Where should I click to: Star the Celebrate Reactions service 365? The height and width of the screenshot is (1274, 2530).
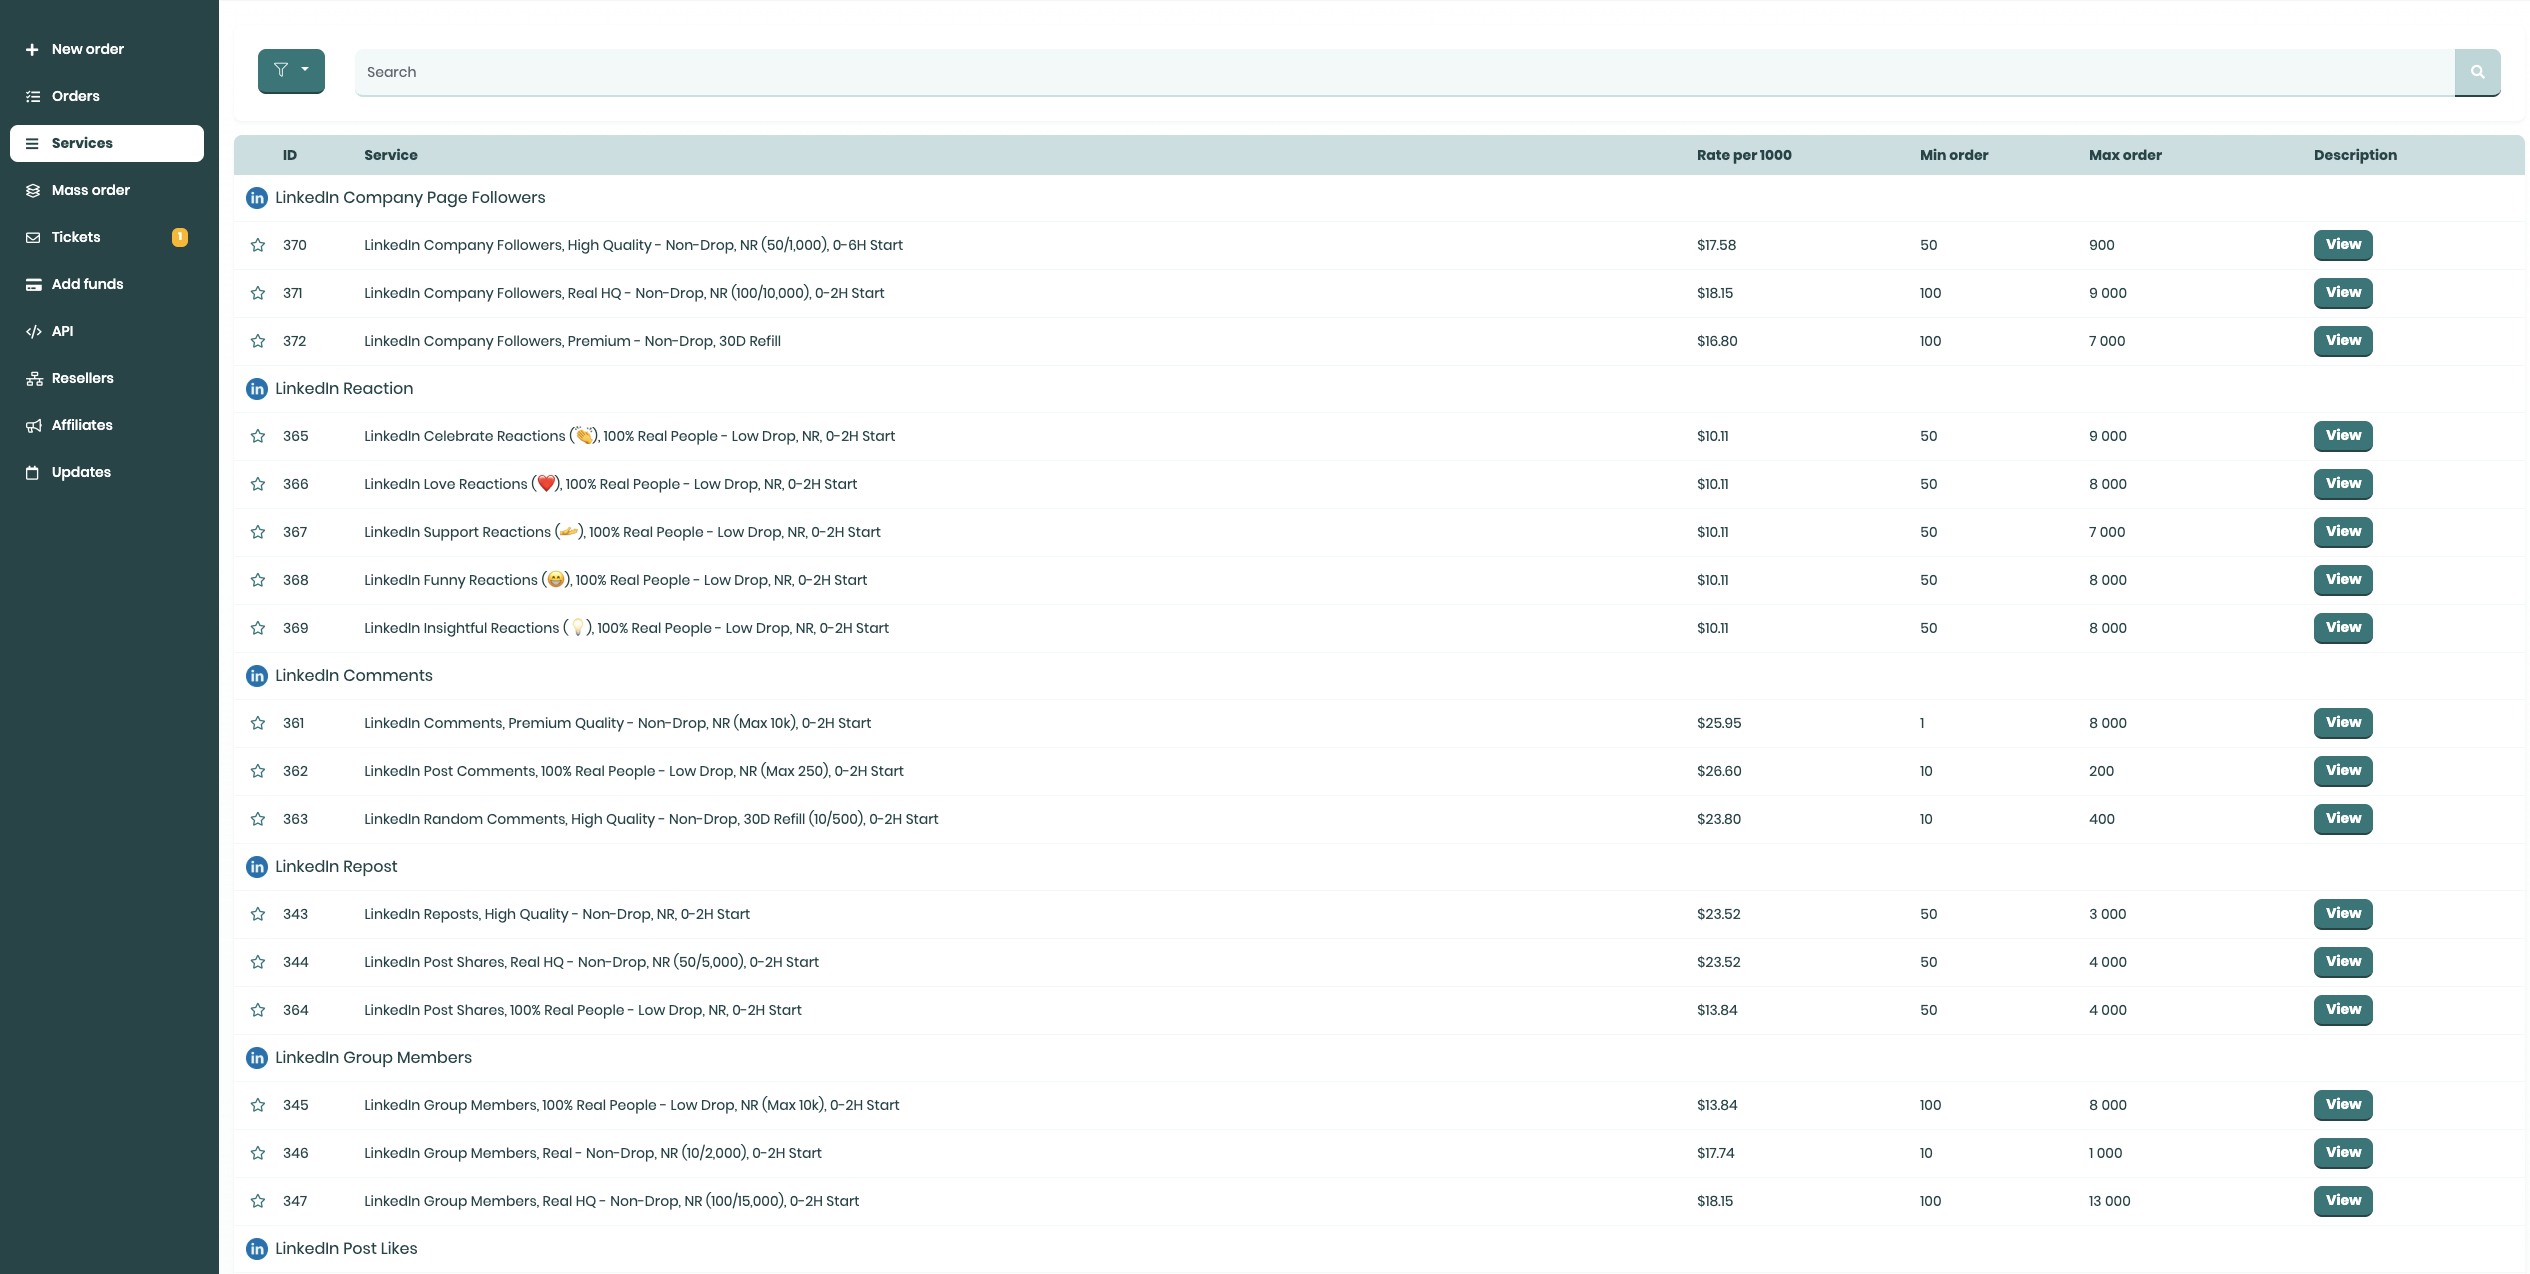258,436
